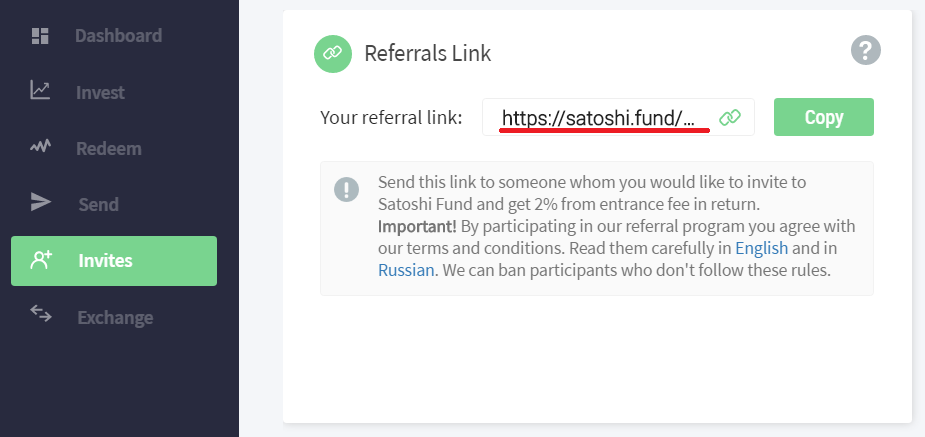Open help via the question mark icon
Screen dimensions: 925x437
865,50
